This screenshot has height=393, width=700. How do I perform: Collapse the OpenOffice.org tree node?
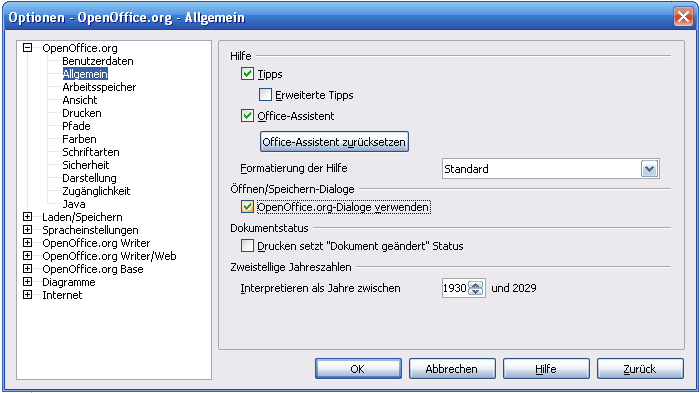tap(28, 47)
